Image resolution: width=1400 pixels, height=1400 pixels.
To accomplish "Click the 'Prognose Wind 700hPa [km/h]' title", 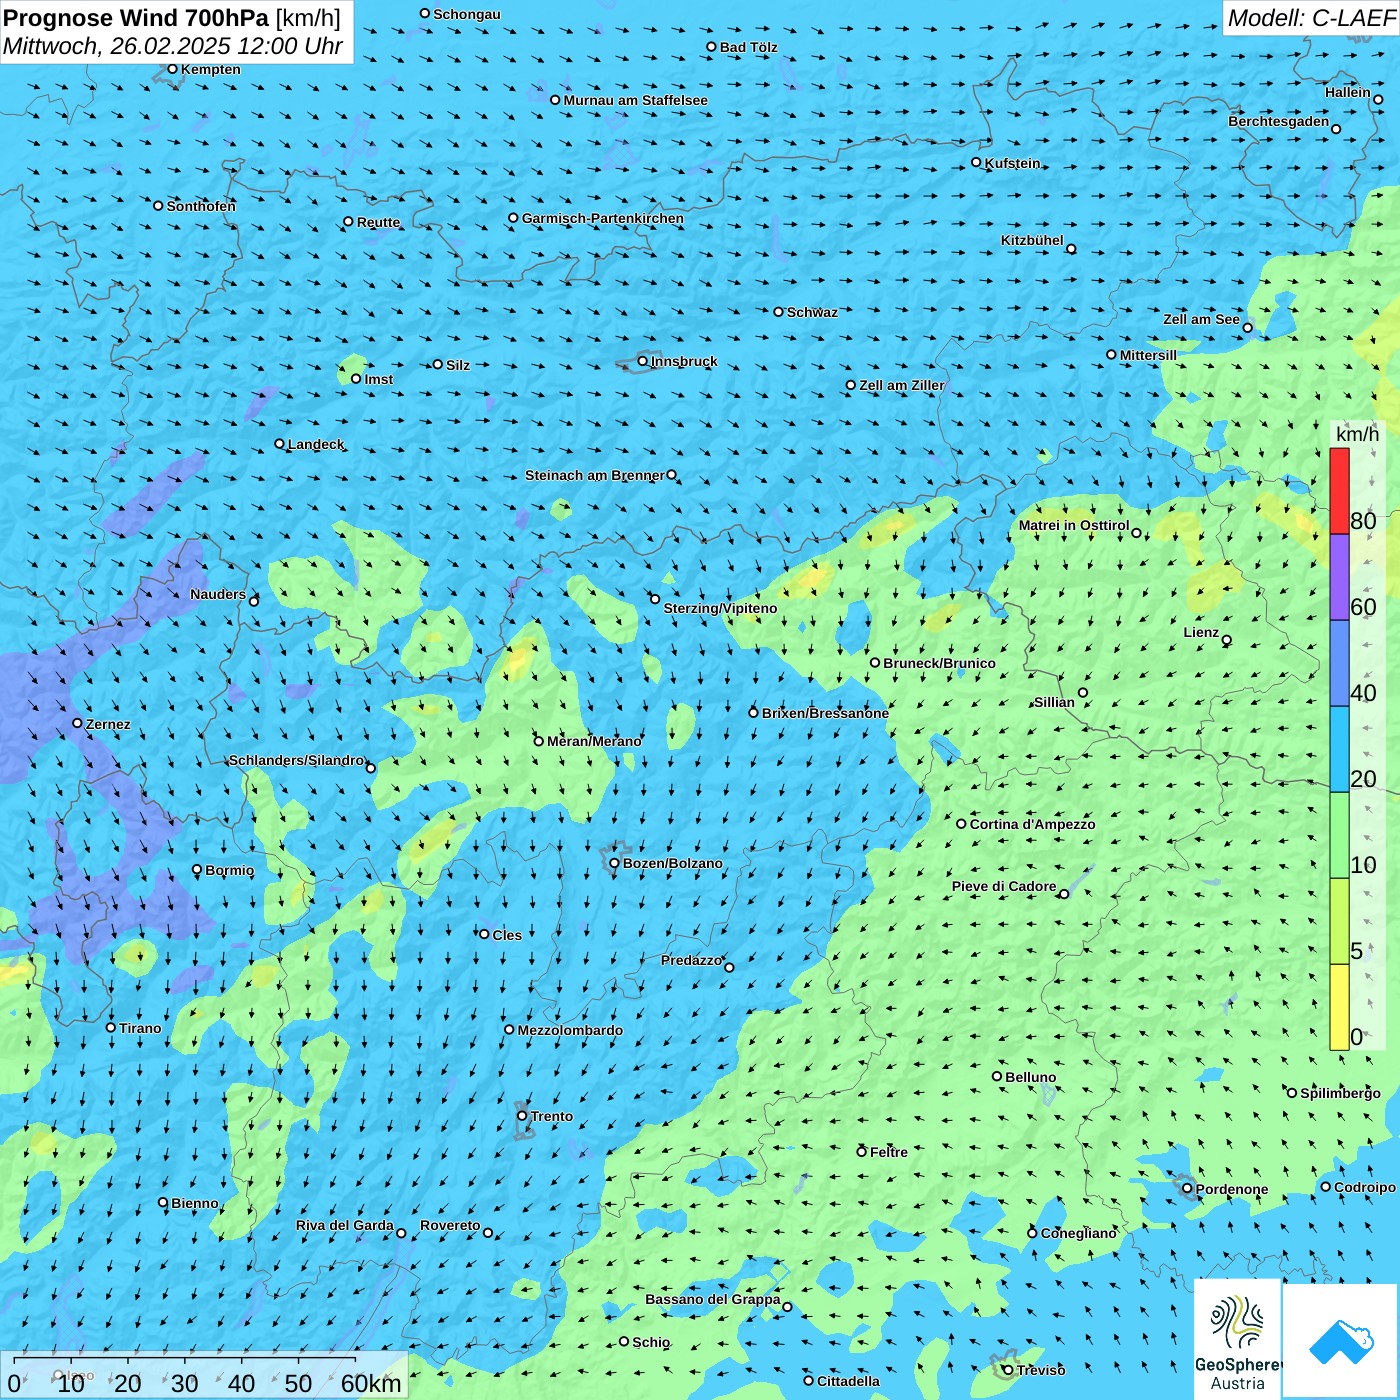I will pyautogui.click(x=172, y=18).
